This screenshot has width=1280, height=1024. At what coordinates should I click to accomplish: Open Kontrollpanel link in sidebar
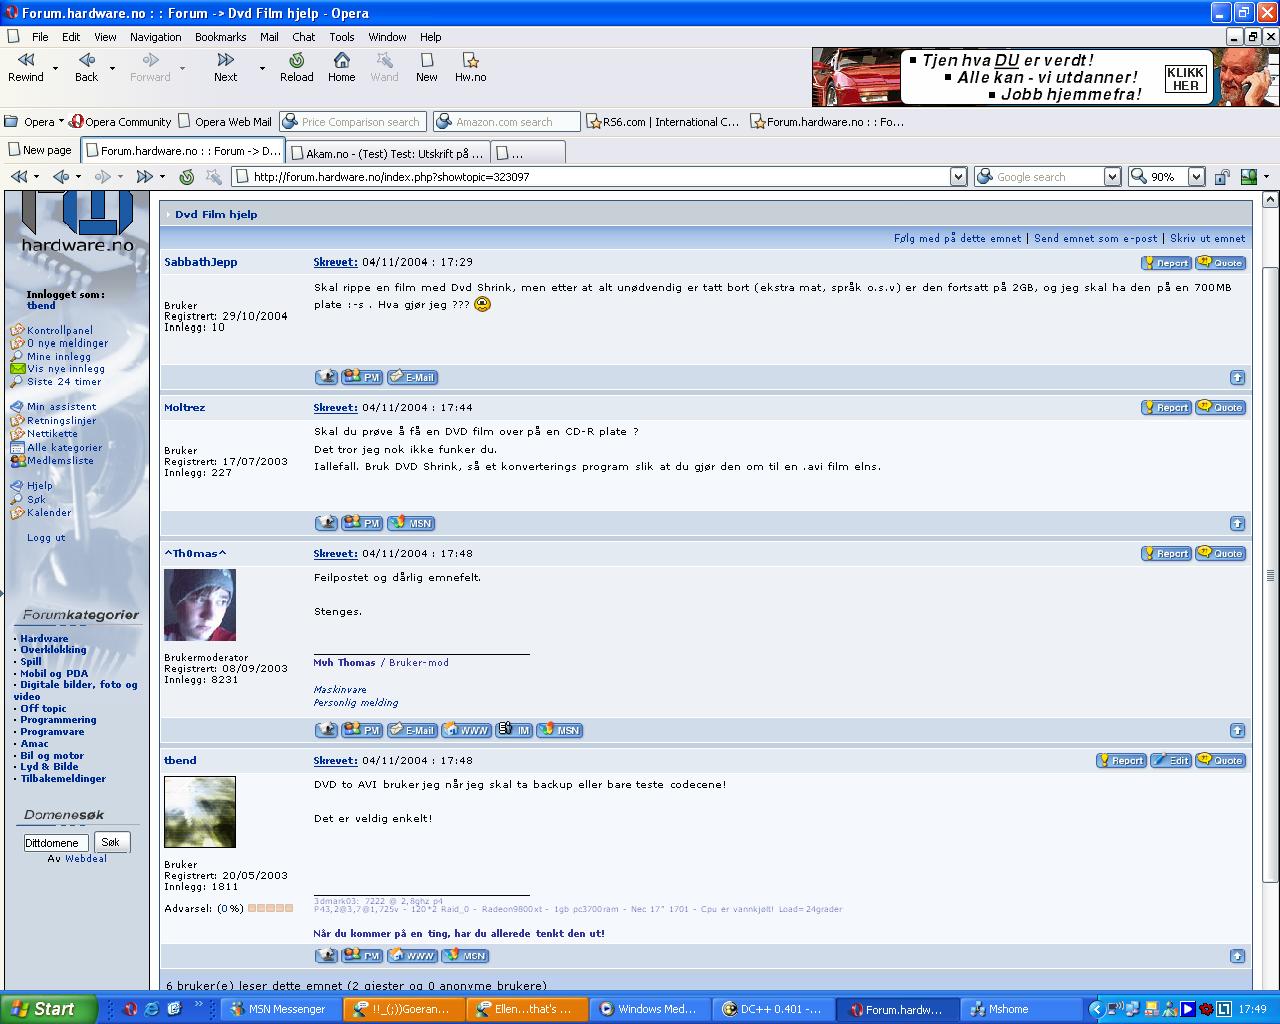[60, 330]
